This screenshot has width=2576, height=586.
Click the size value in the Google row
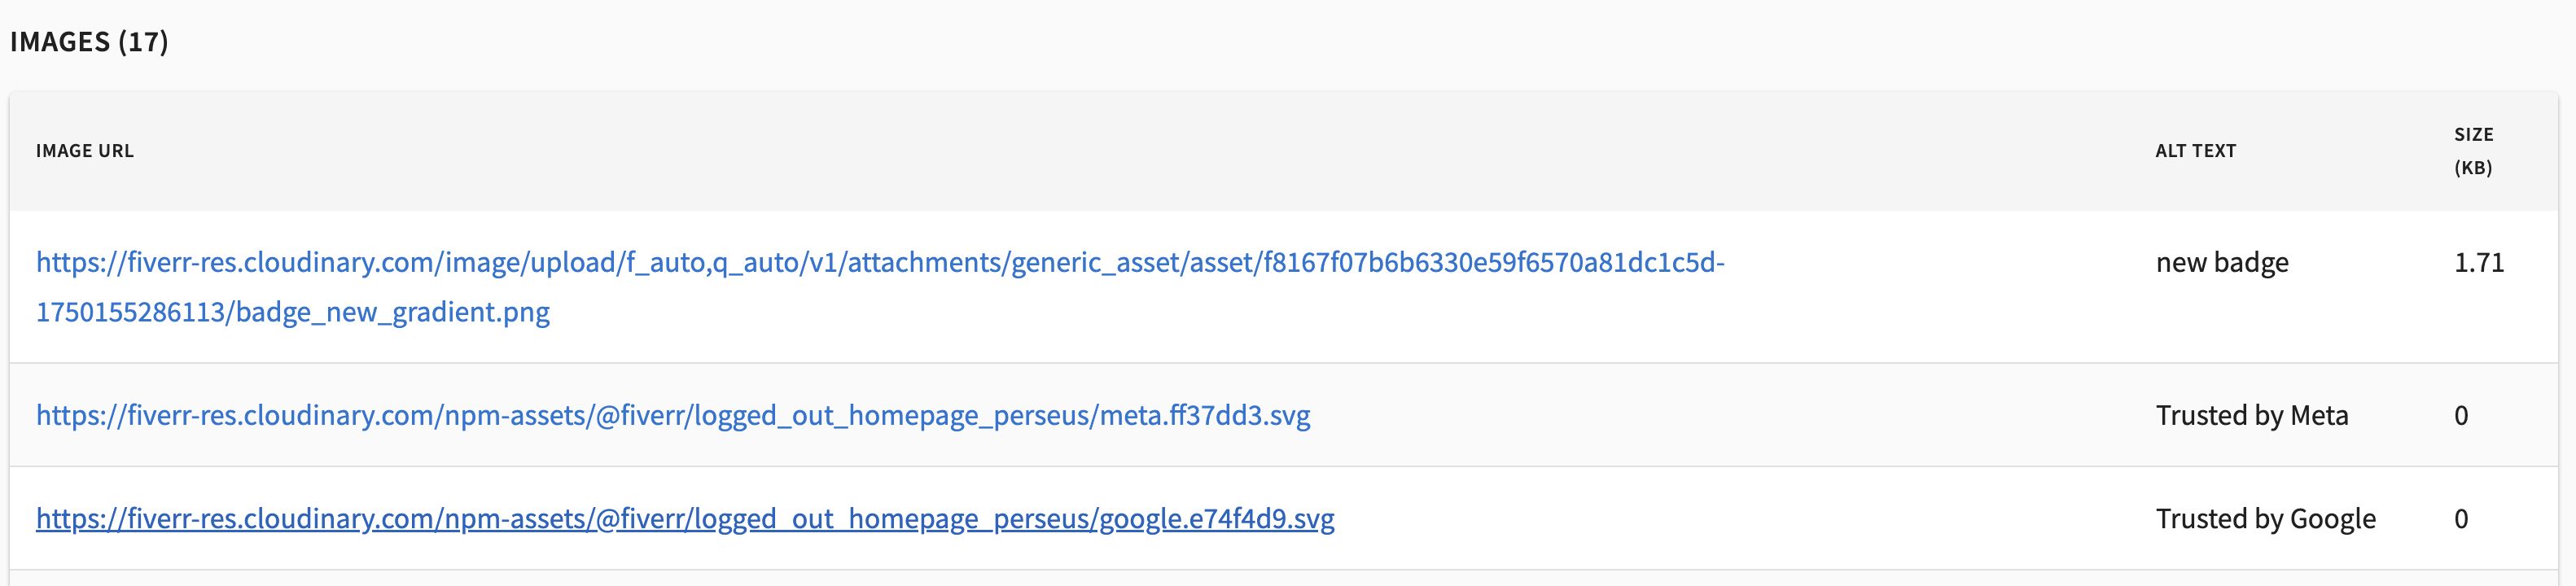[2461, 519]
